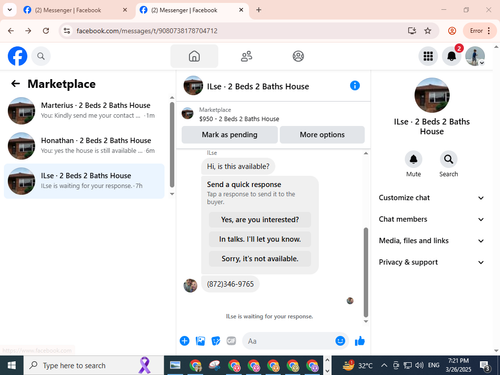Open the Facebook menu grid icon
This screenshot has height=375, width=500.
(428, 56)
